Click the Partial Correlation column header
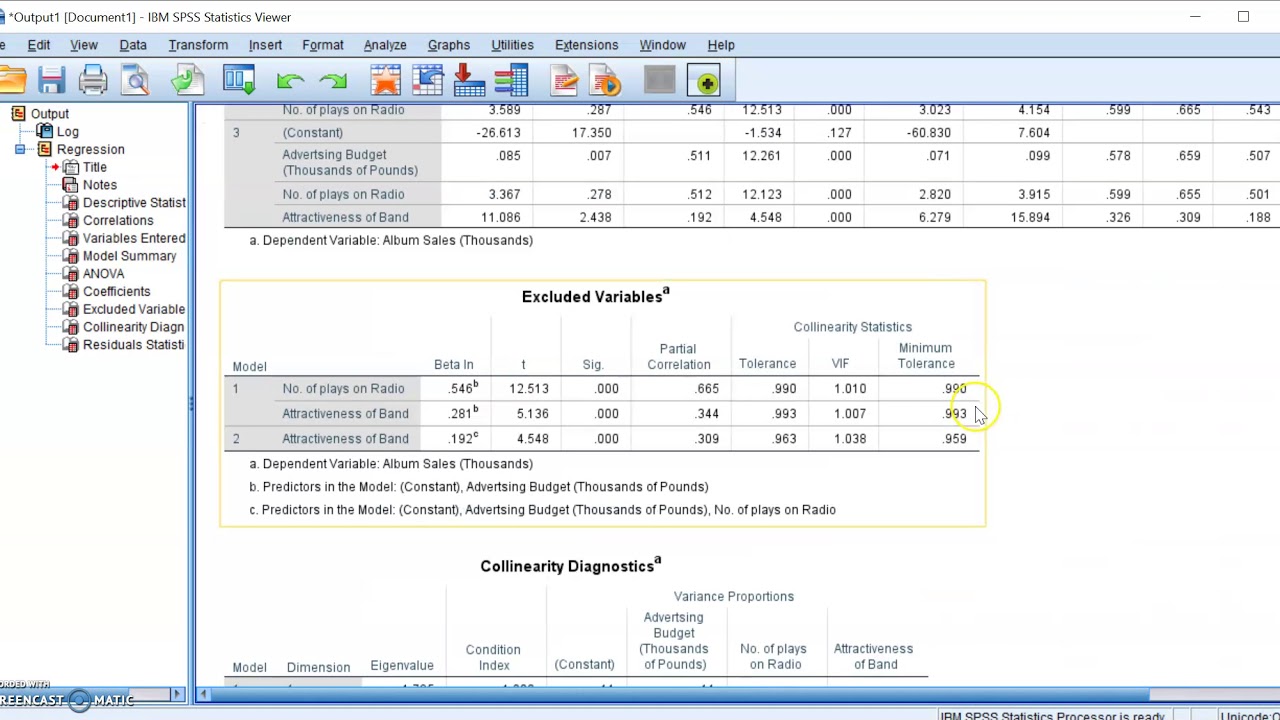The width and height of the screenshot is (1280, 720). pyautogui.click(x=678, y=357)
